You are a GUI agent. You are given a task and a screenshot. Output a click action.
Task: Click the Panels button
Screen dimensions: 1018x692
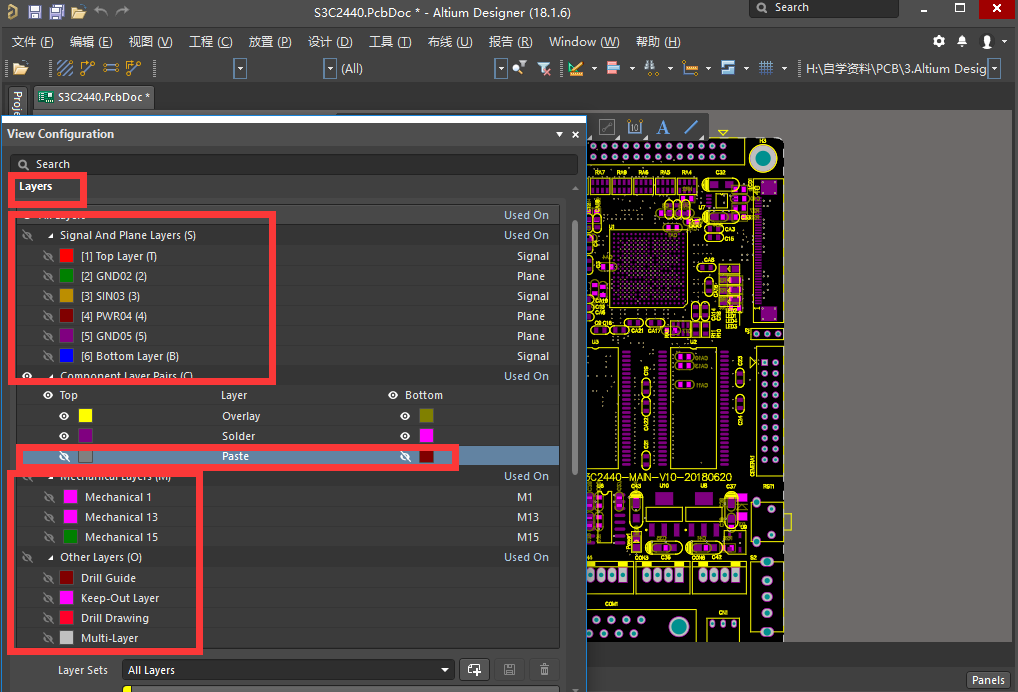(x=988, y=680)
